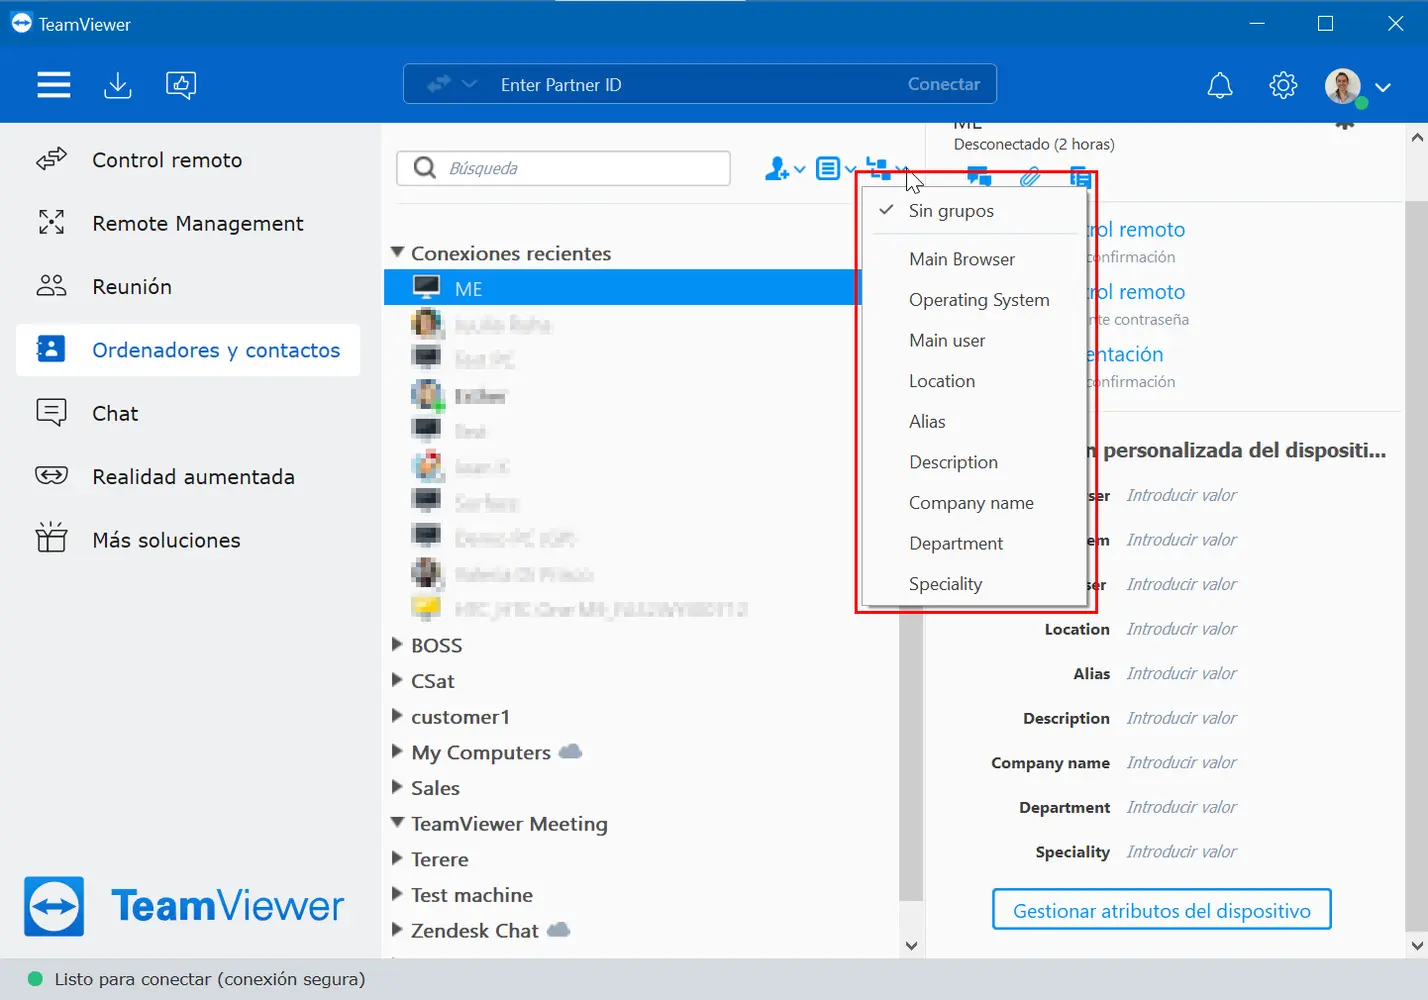Open the add contact dropdown icon
Screen dimensions: 1428x1000
click(x=784, y=169)
